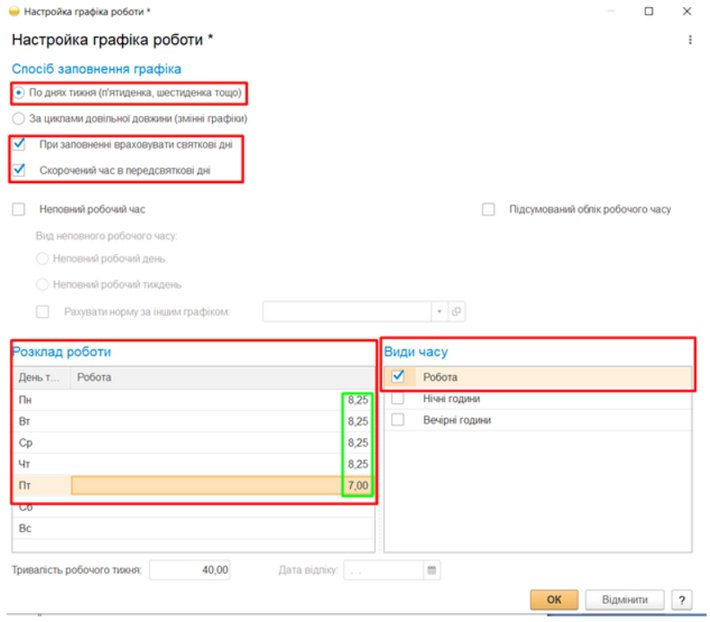The width and height of the screenshot is (710, 622).
Task: Click the calendar icon beside Дата відліку
Action: tap(432, 570)
